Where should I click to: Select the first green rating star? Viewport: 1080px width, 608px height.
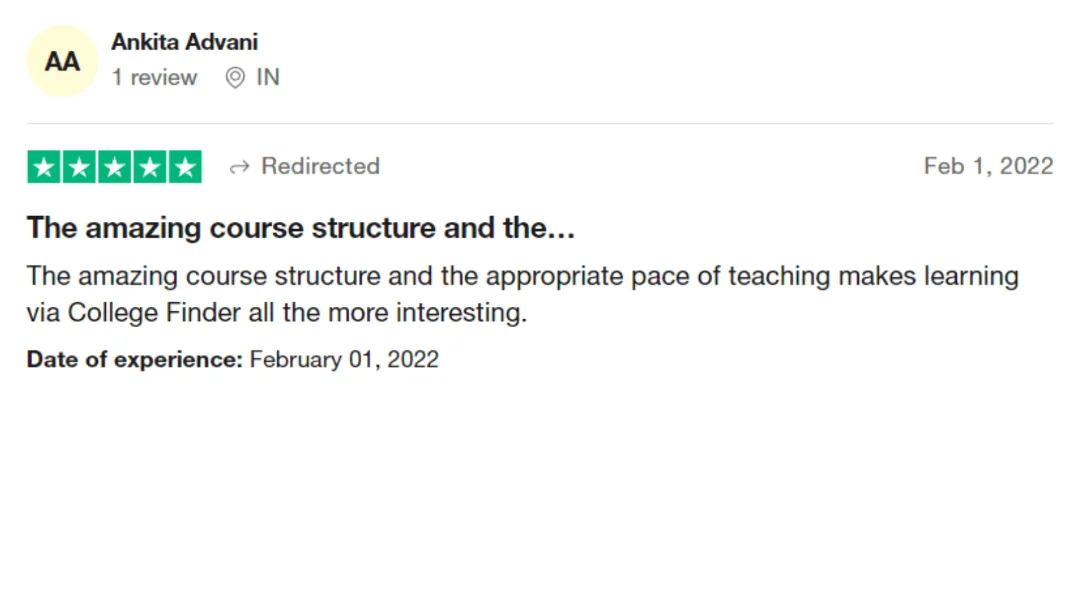point(44,167)
